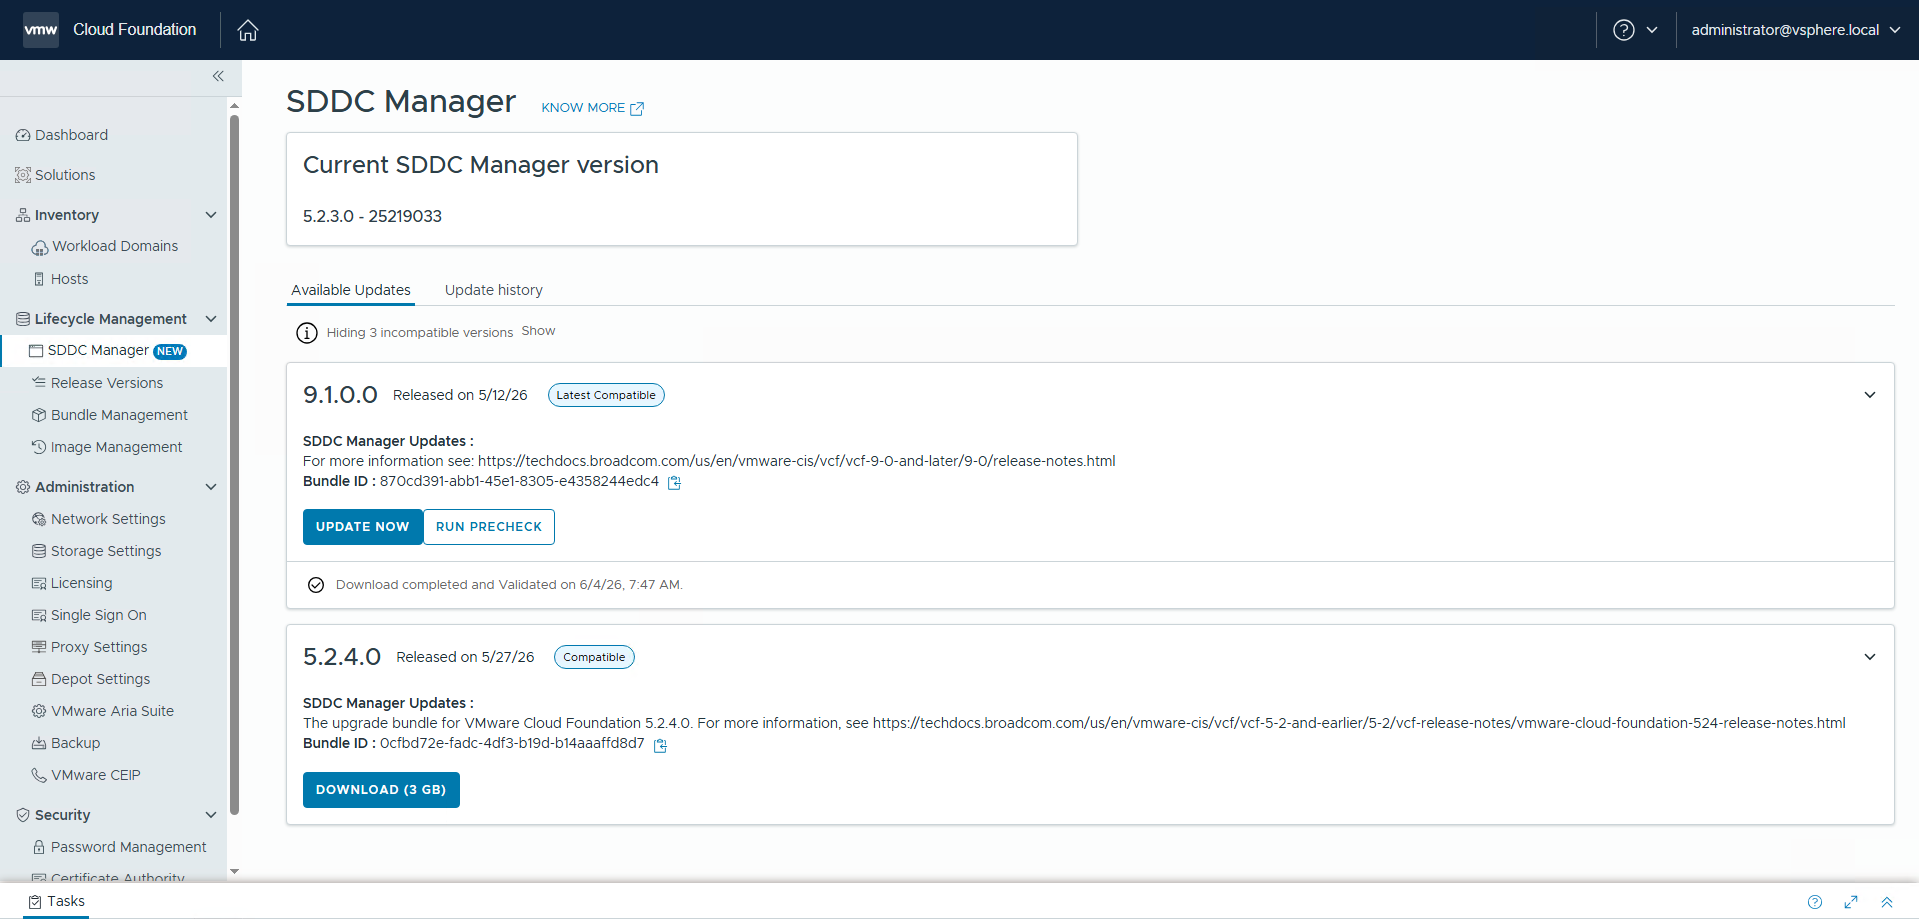1919x919 pixels.
Task: Open the Tasks tab at bottom
Action: (x=57, y=902)
